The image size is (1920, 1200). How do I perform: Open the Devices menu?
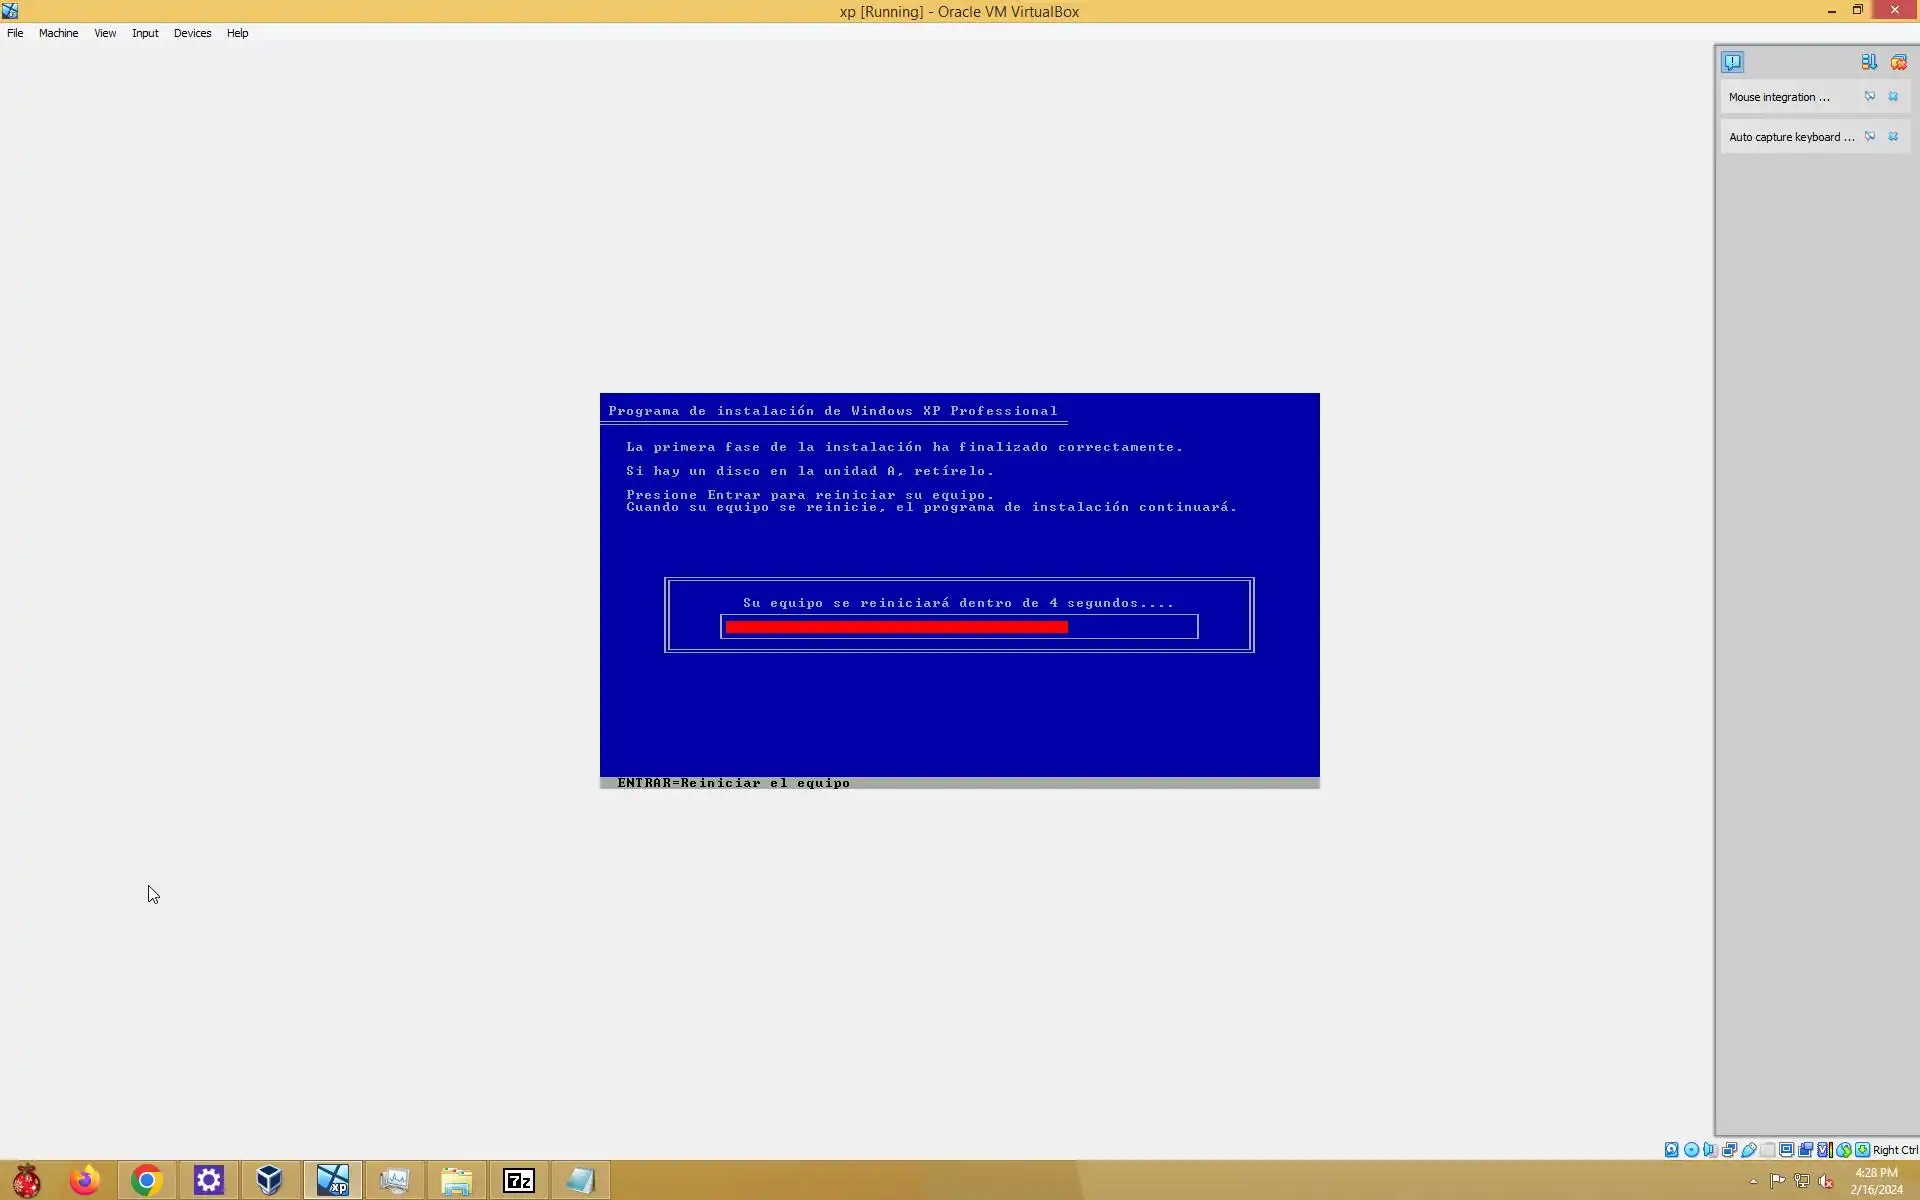click(x=192, y=33)
